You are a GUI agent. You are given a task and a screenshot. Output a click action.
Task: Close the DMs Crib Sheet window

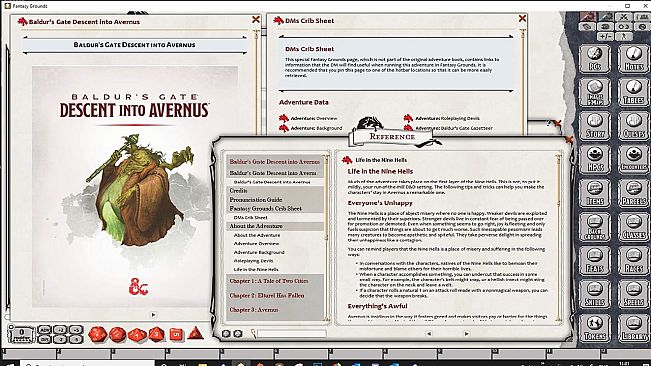click(522, 19)
